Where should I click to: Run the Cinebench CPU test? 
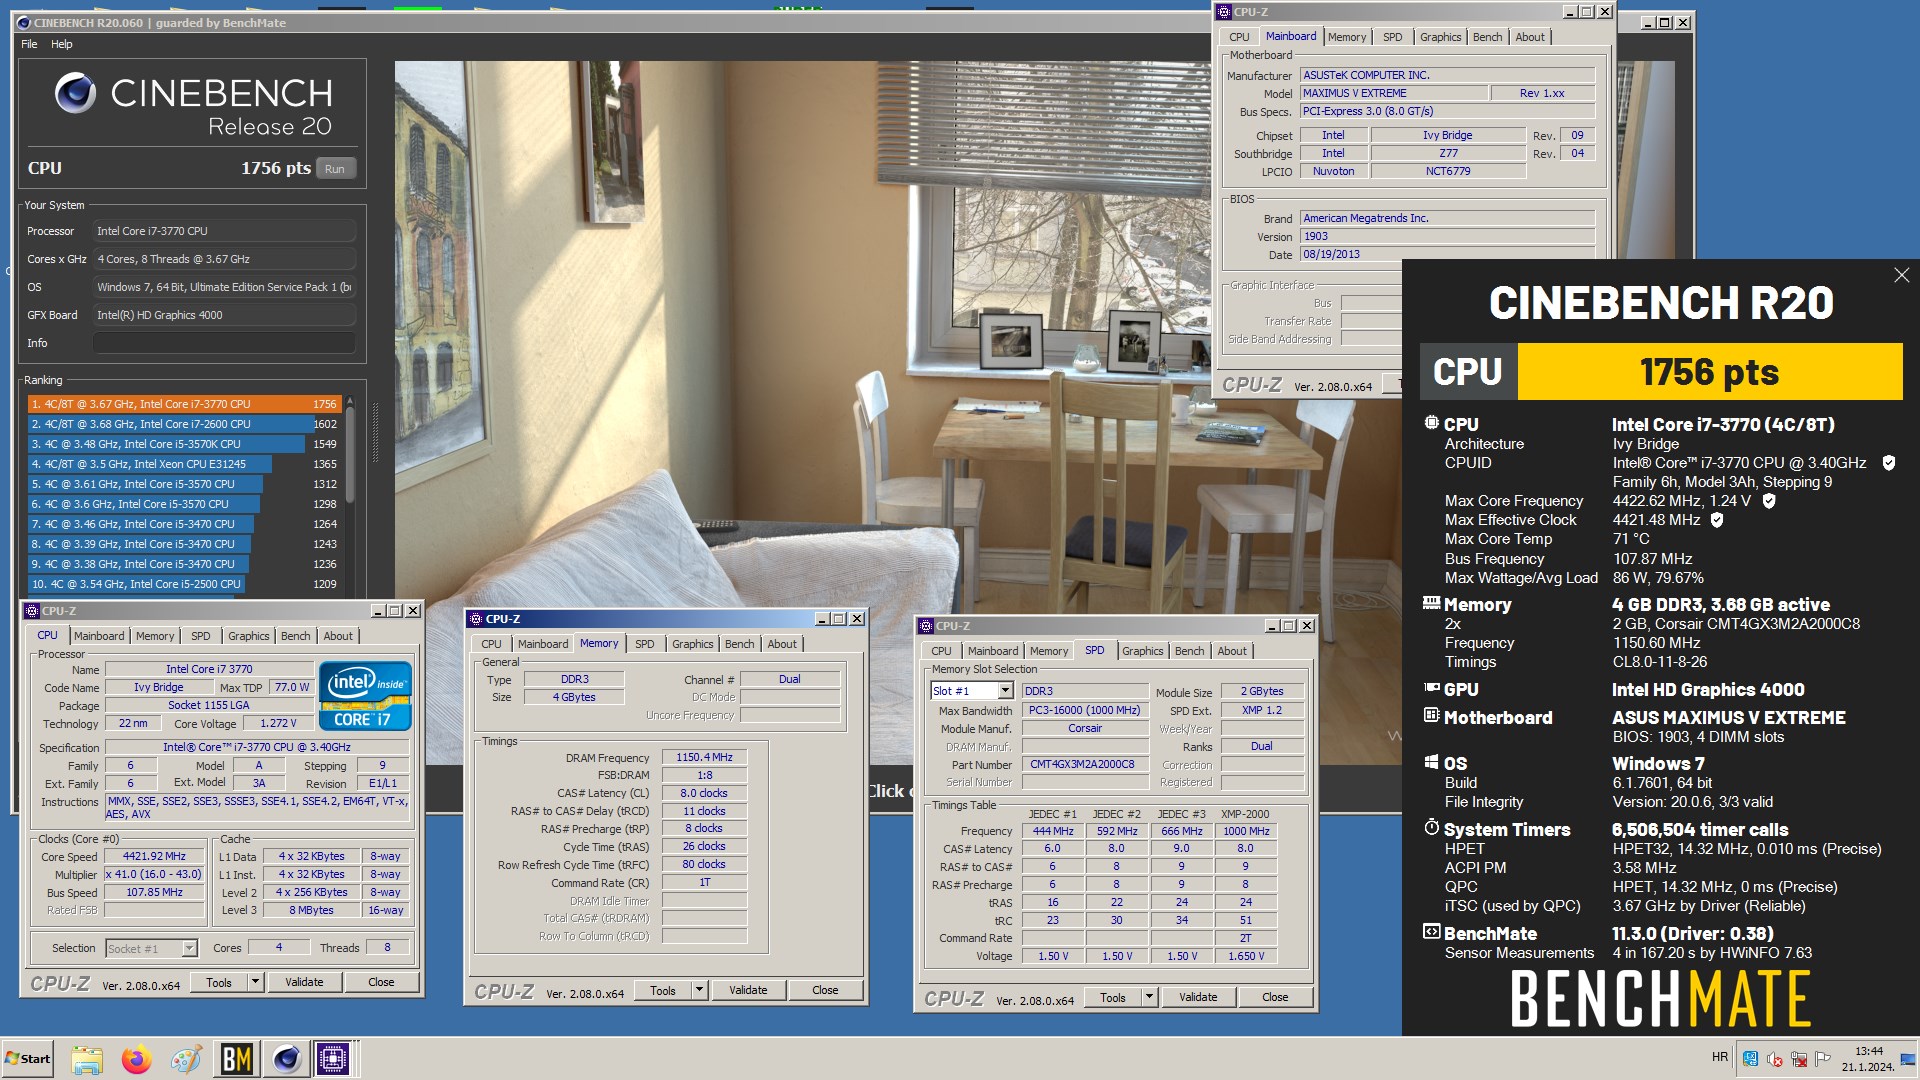pos(335,169)
